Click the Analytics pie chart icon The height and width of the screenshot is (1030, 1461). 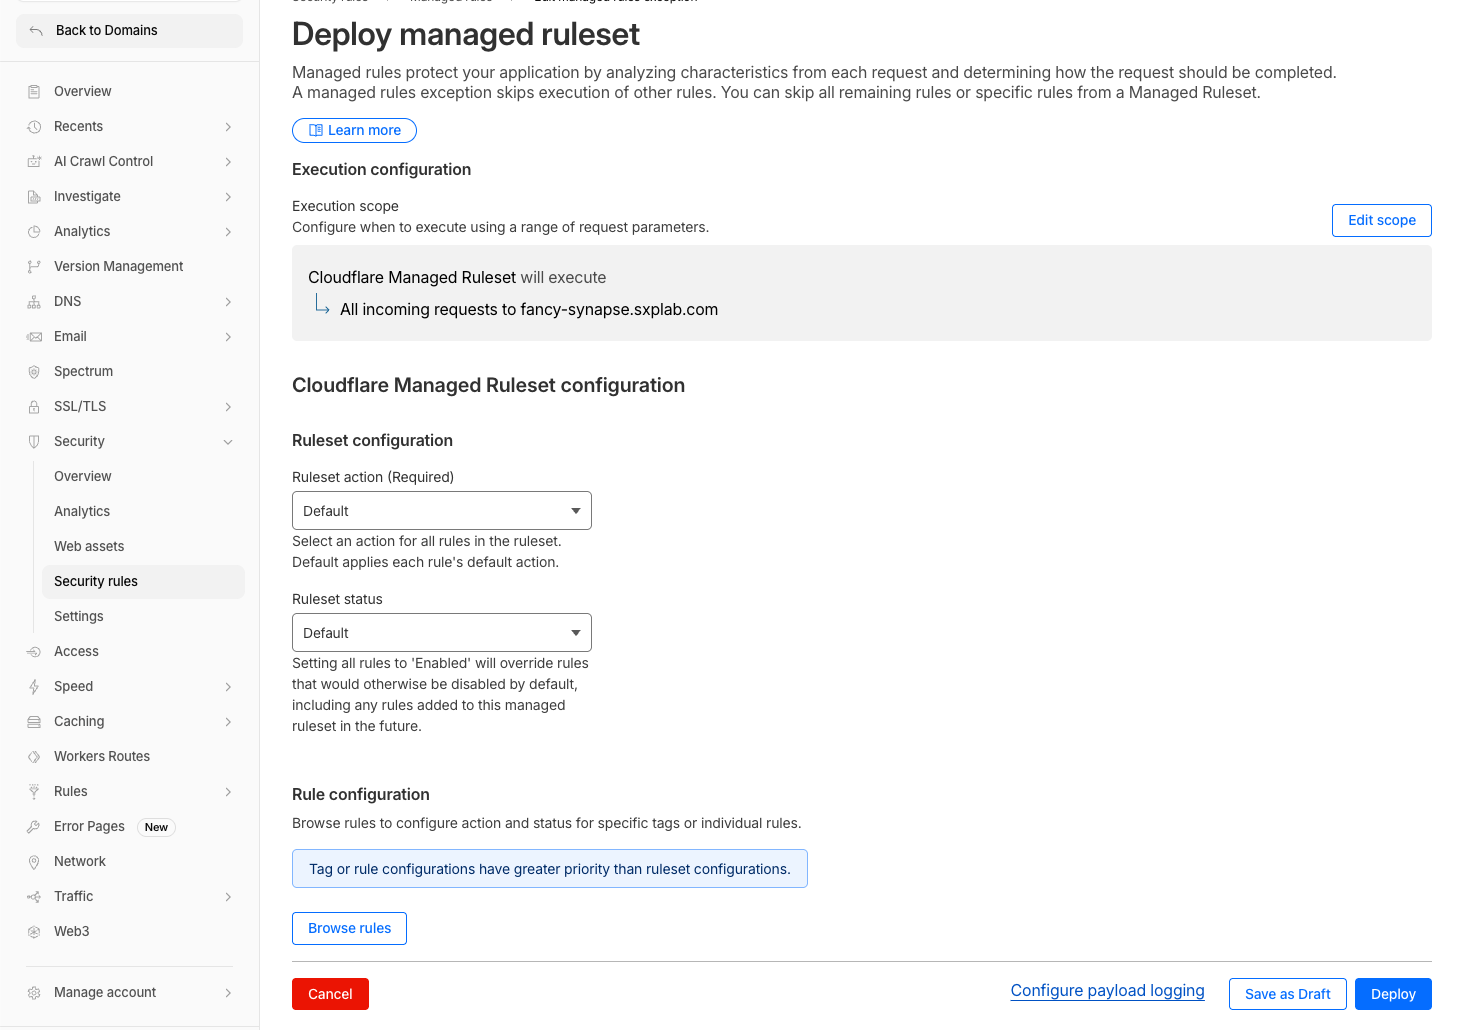tap(34, 231)
